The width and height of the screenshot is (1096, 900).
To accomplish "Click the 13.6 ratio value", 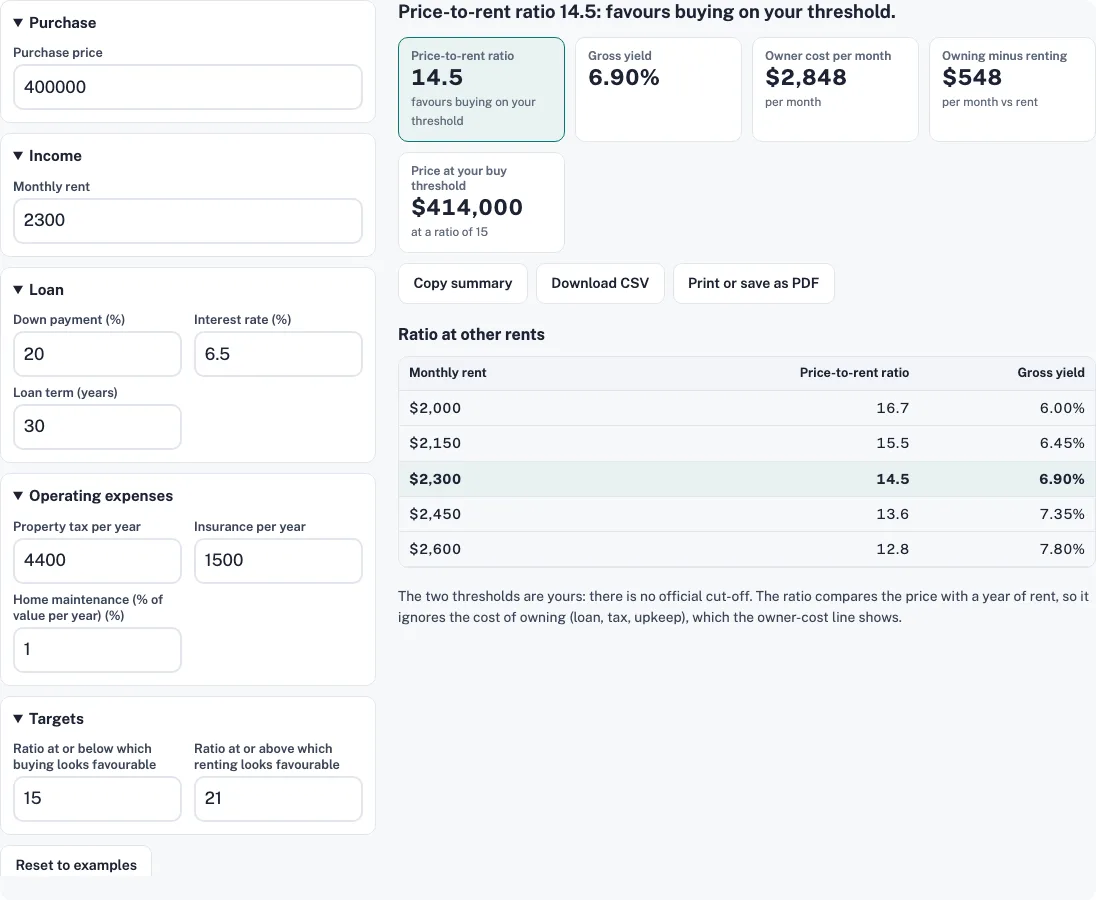I will pos(893,514).
